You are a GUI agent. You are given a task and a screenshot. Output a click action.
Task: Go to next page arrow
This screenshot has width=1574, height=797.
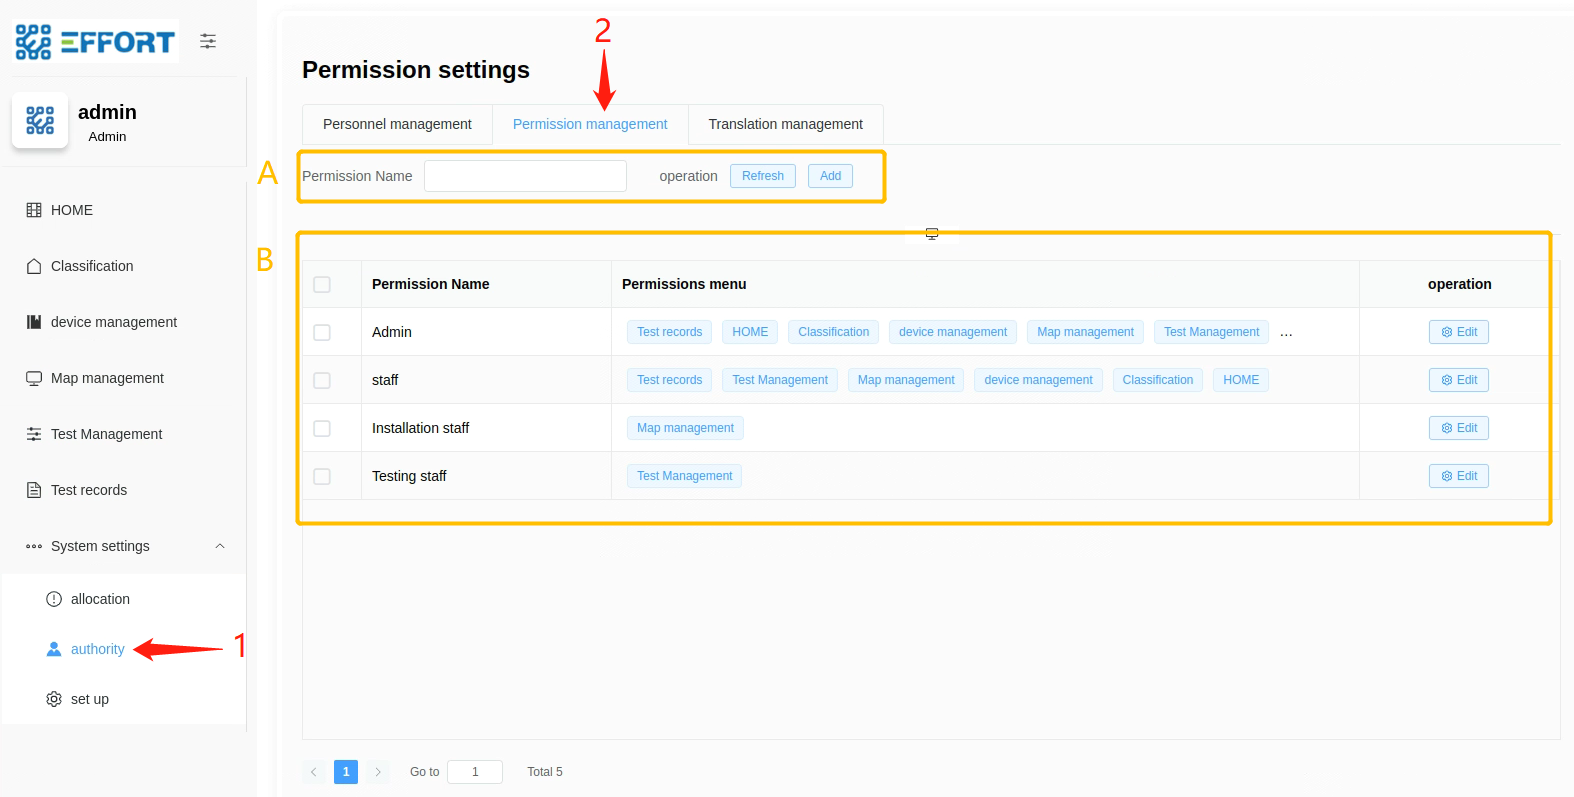[378, 772]
